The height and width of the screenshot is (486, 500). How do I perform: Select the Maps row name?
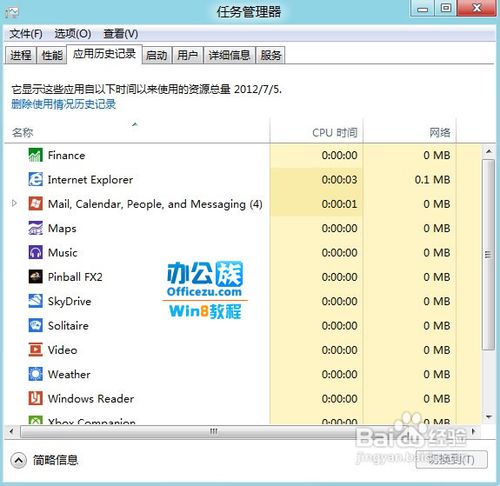click(62, 229)
